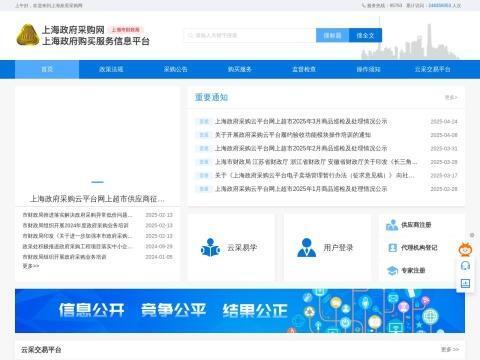
Task: Open news item dated 2024-09-29
Action: coord(77,246)
